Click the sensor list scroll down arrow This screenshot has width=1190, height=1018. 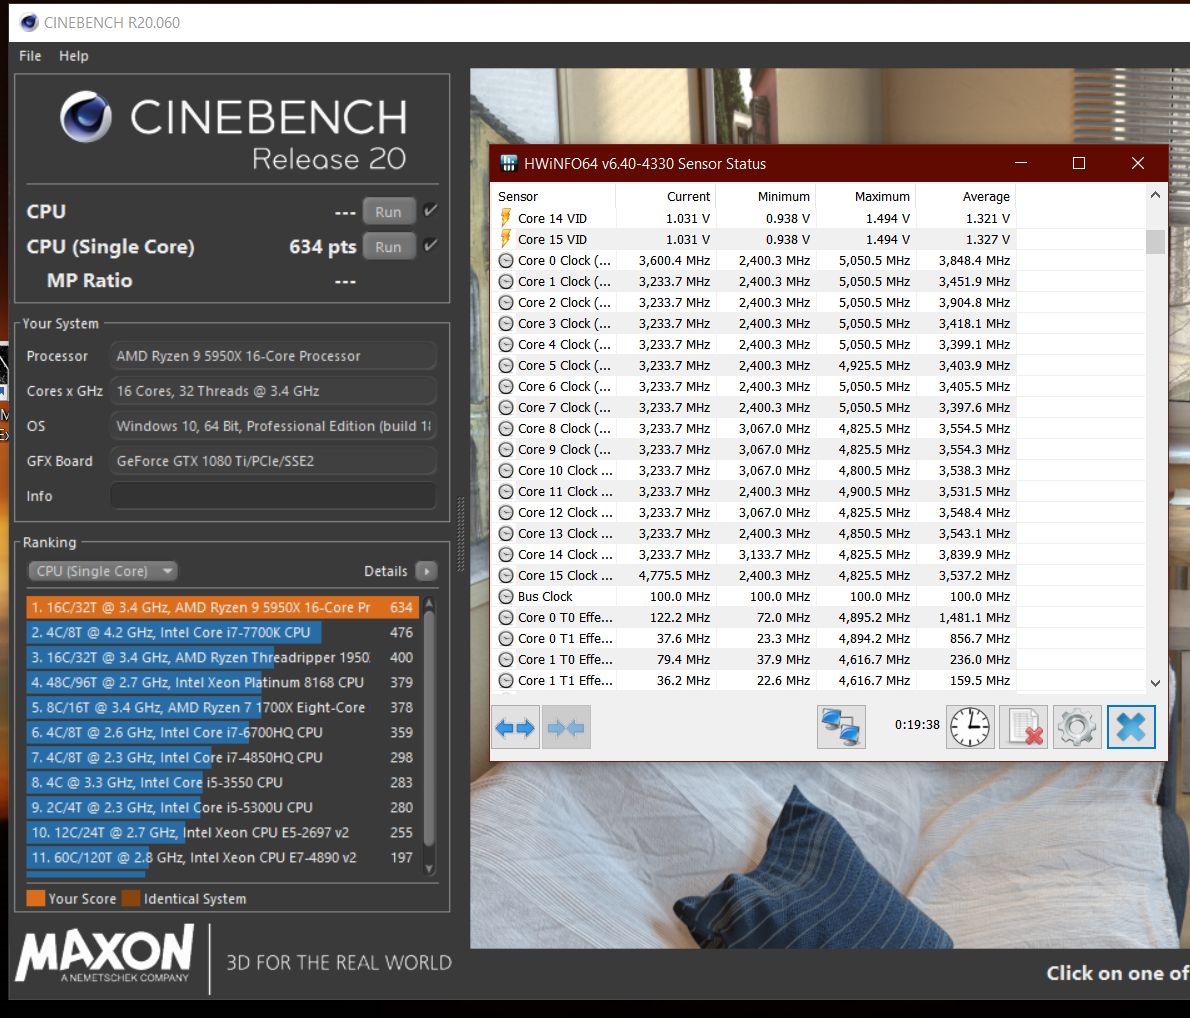pos(1155,682)
